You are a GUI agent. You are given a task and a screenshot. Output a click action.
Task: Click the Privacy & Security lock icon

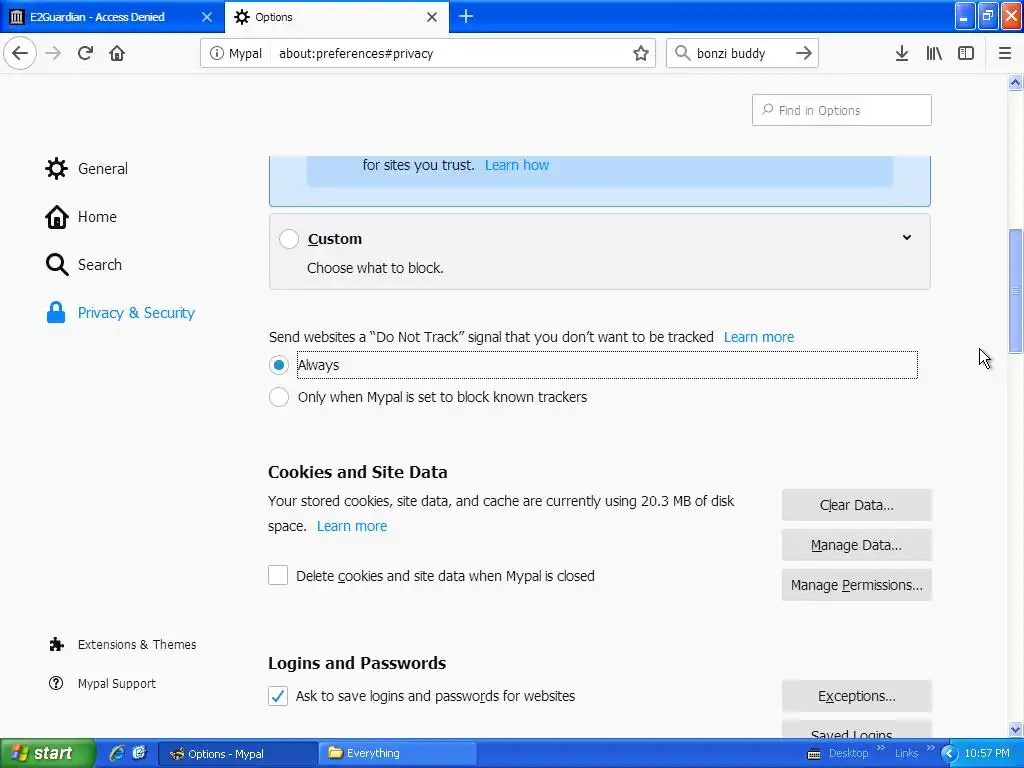click(x=56, y=313)
